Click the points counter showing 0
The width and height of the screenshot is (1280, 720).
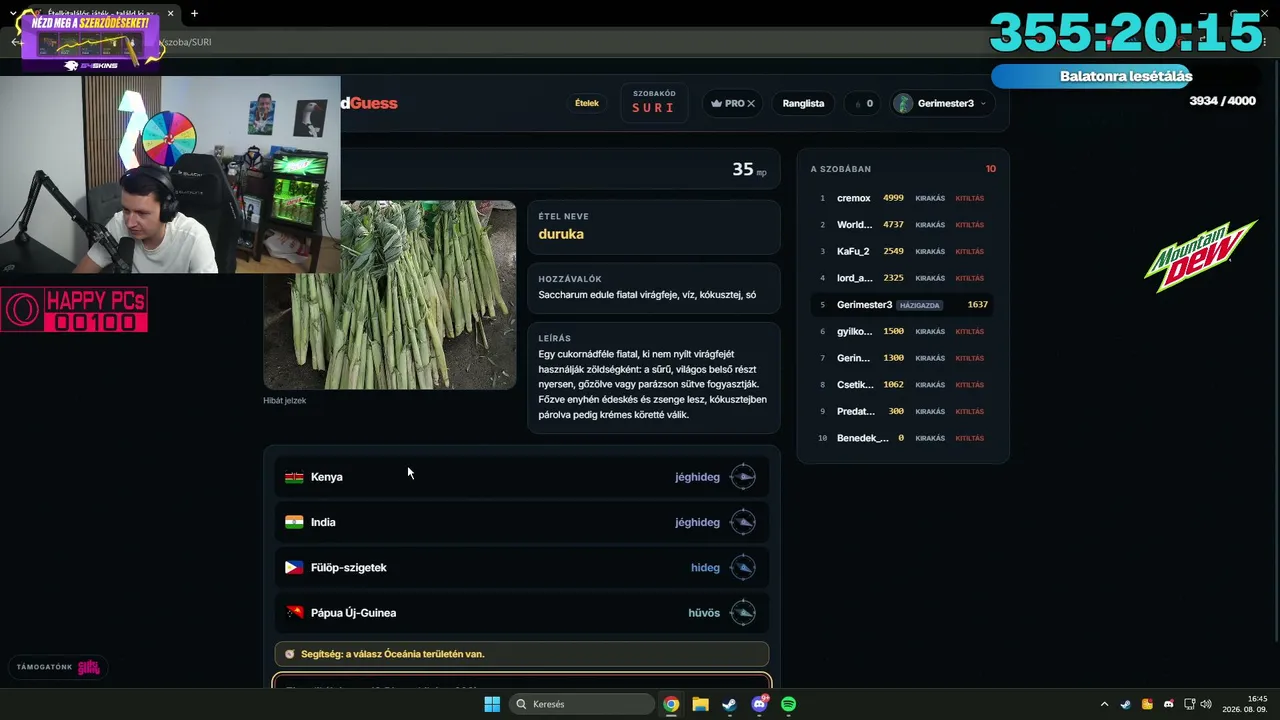(x=863, y=103)
